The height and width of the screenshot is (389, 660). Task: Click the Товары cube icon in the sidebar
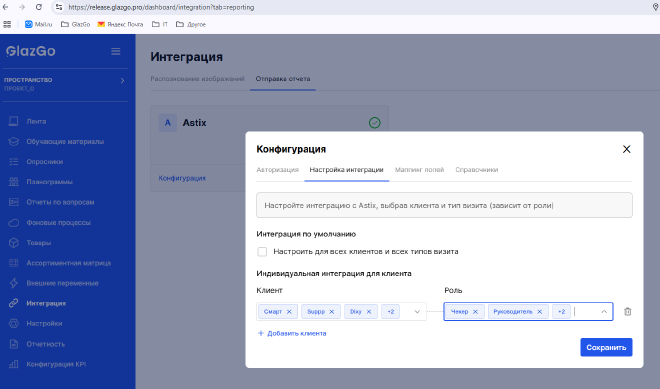13,242
